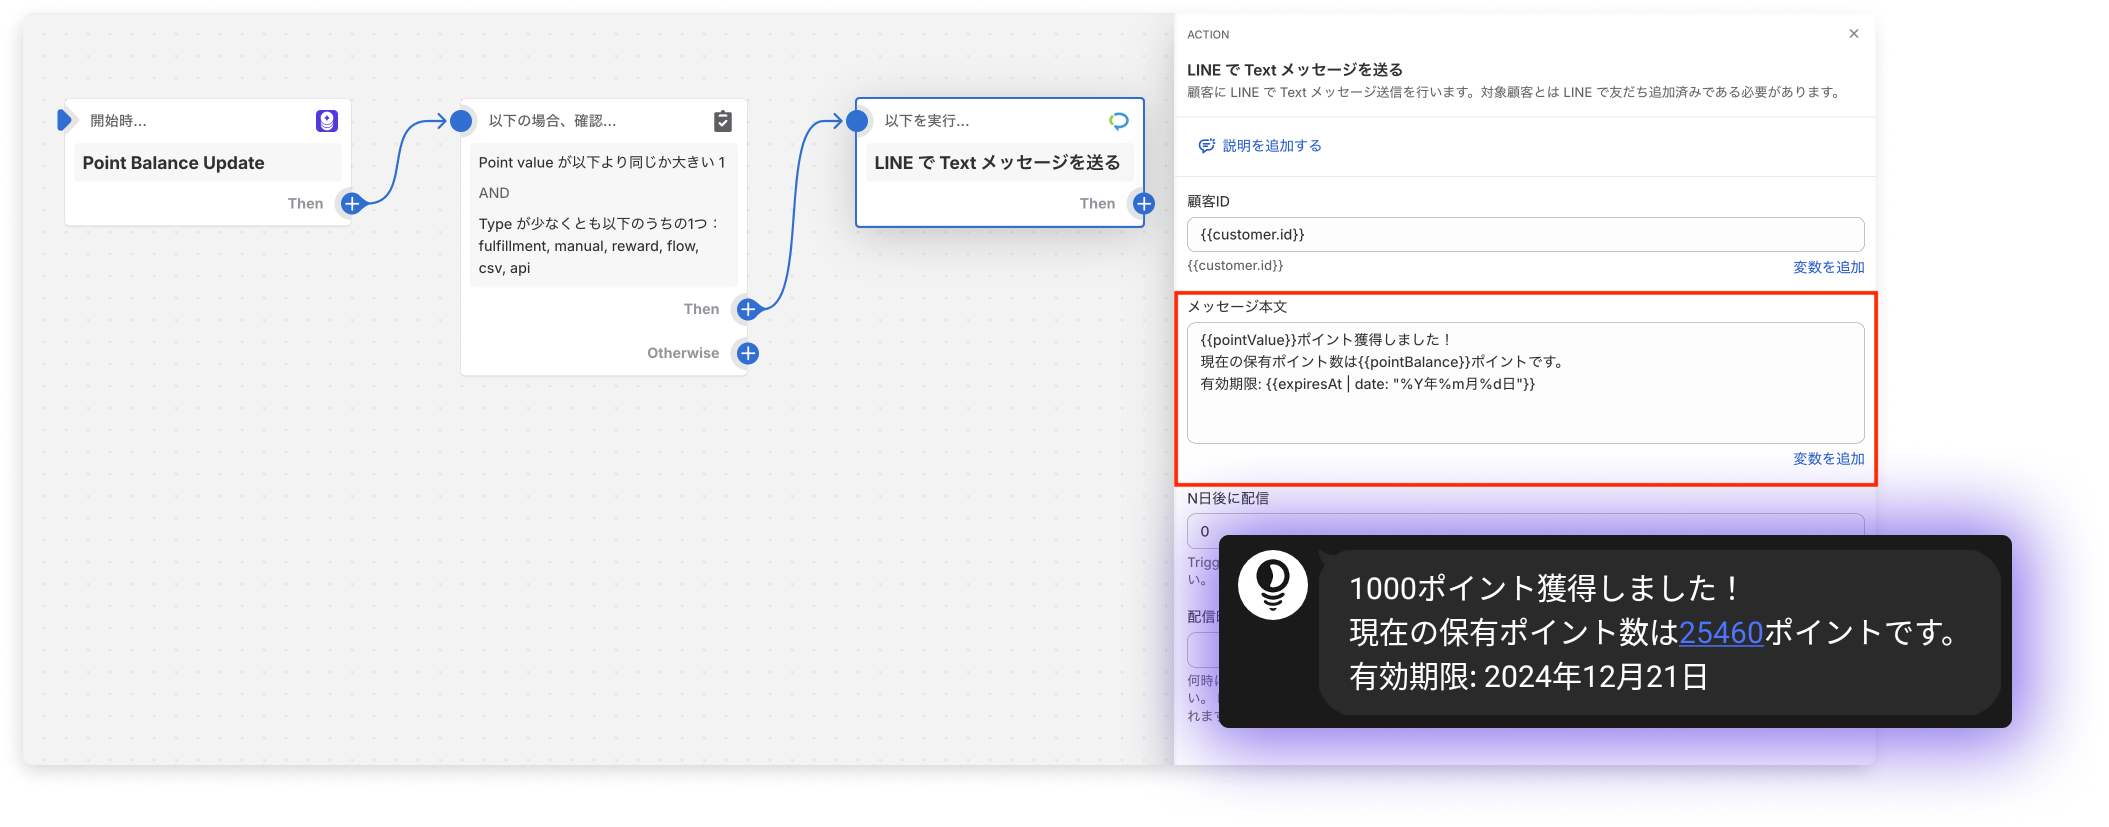The height and width of the screenshot is (827, 2109).
Task: Select the LINE で Text メッセージを送る action node
Action: point(997,163)
